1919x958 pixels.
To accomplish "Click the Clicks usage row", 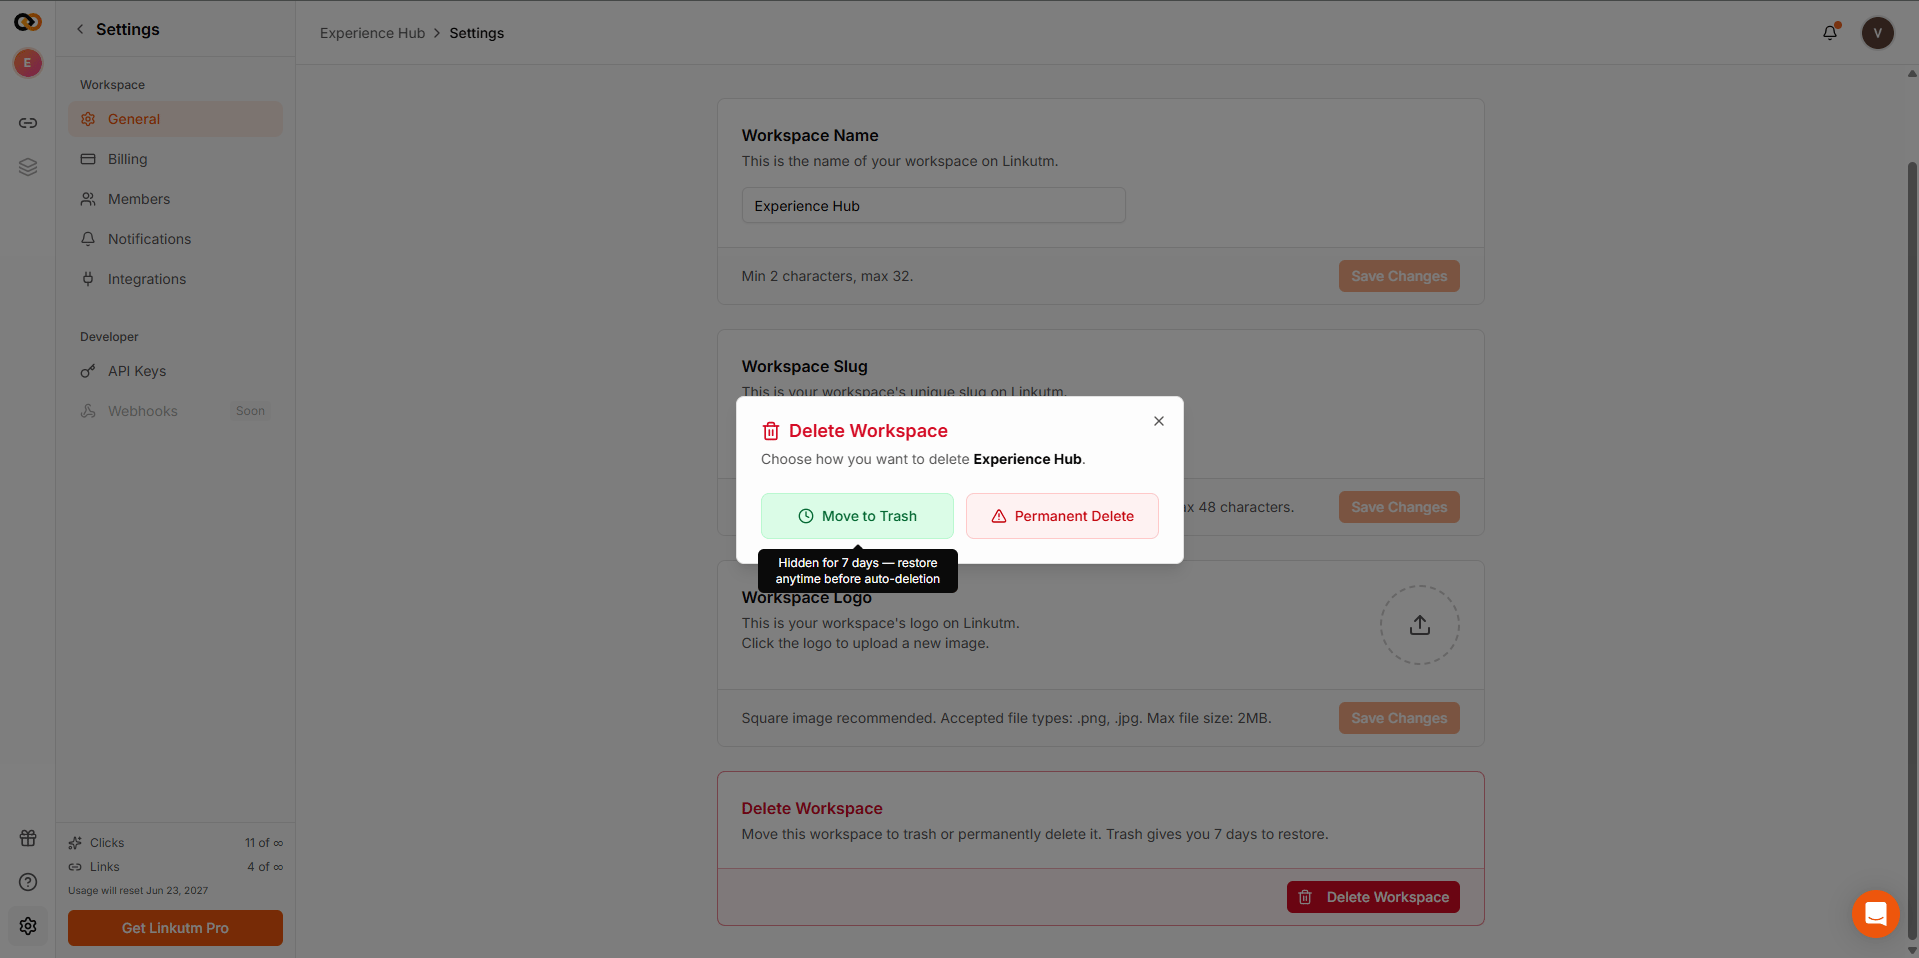I will pyautogui.click(x=175, y=843).
